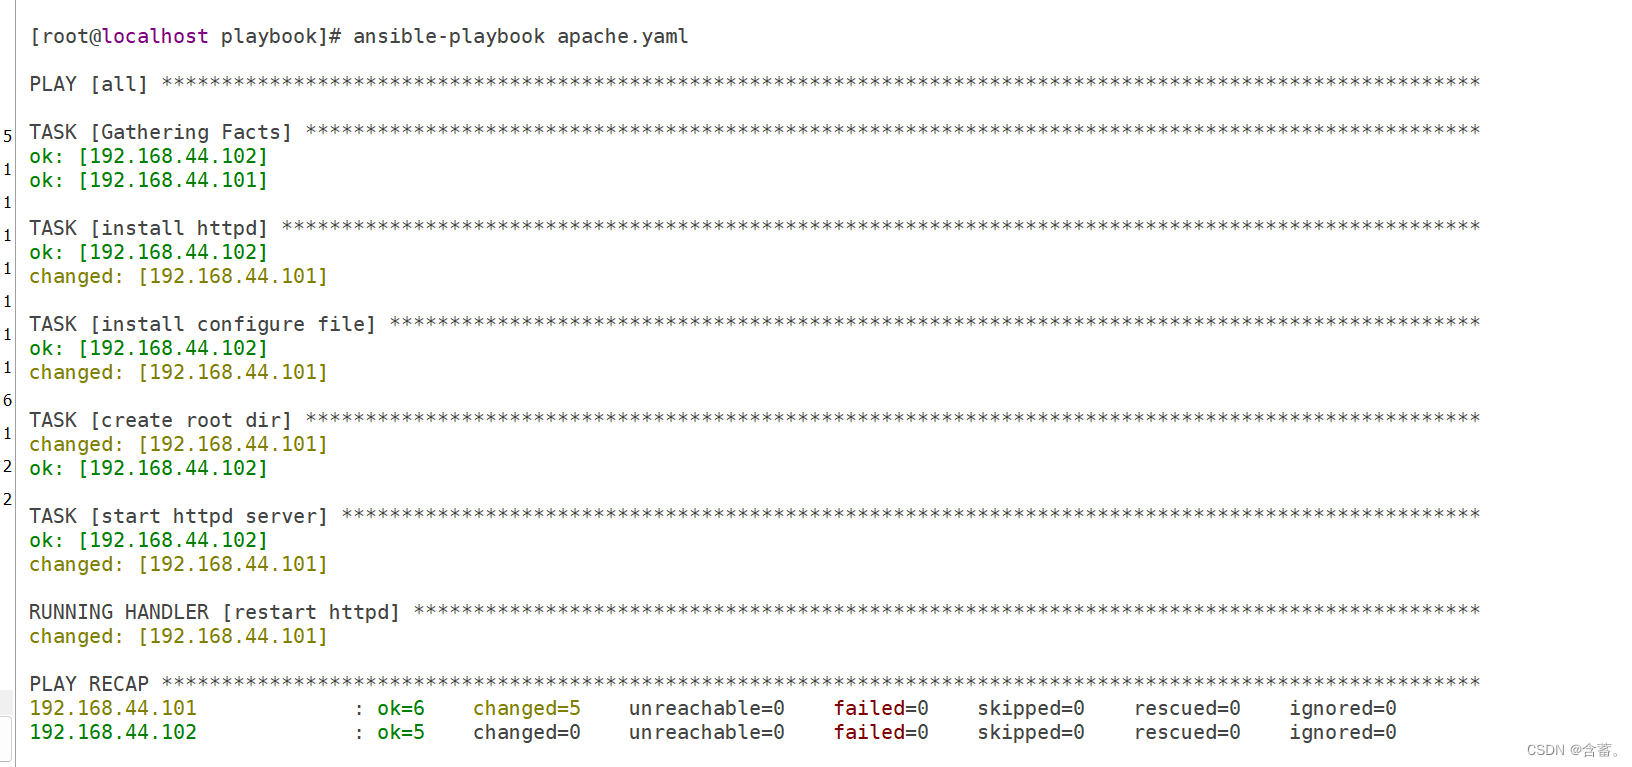Click 'ok=6' in the recap
Image resolution: width=1632 pixels, height=767 pixels.
click(401, 708)
